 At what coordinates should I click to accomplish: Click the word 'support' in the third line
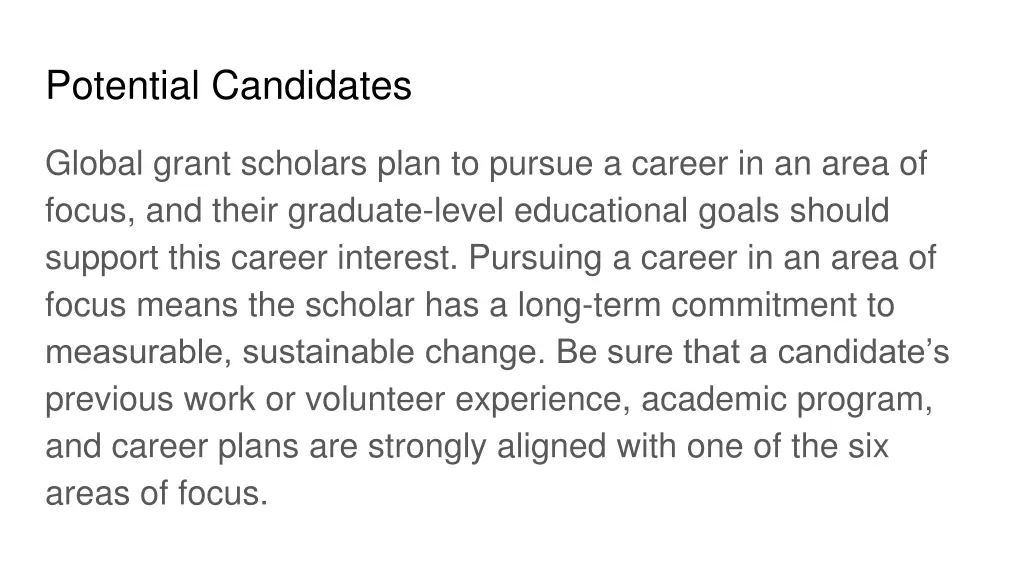(101, 259)
